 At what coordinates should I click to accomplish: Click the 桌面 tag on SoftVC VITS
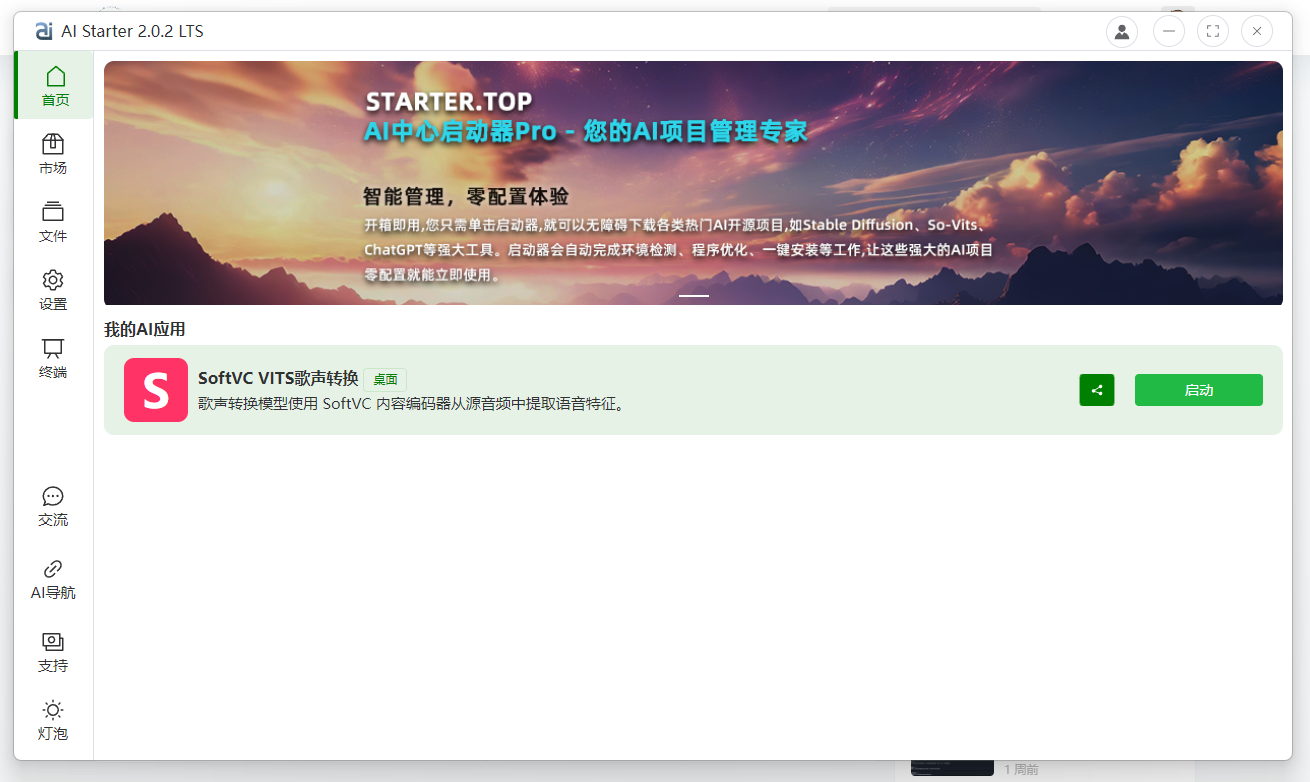point(385,379)
